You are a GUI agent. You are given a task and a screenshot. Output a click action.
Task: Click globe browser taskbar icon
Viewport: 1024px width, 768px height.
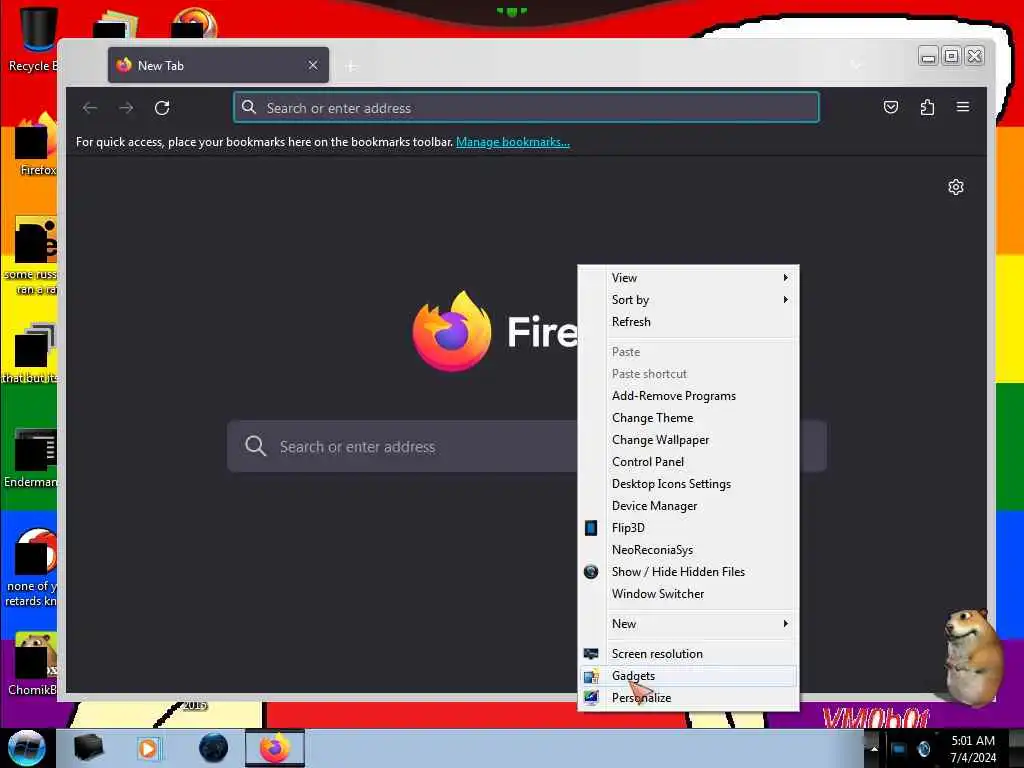(214, 748)
